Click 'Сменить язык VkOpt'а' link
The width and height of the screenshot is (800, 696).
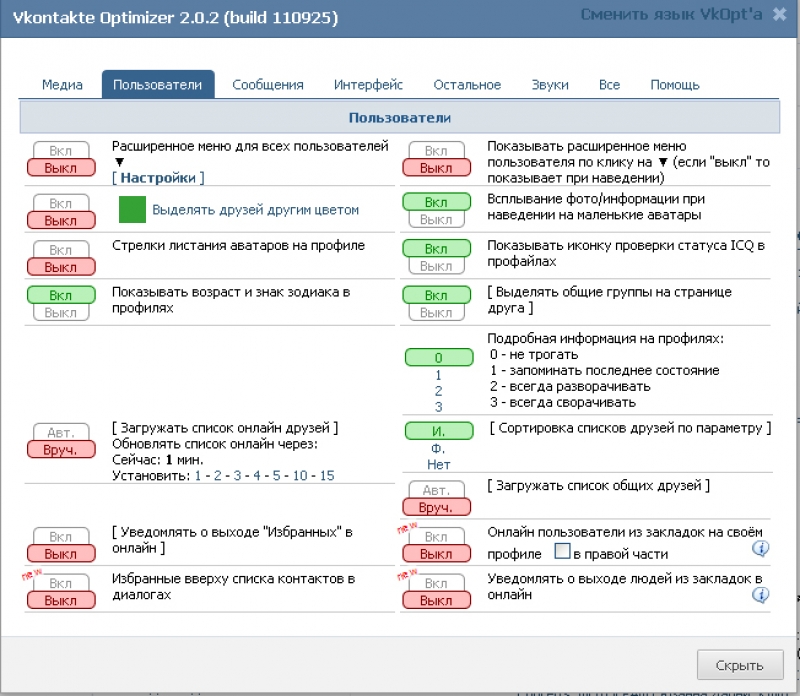pos(671,14)
